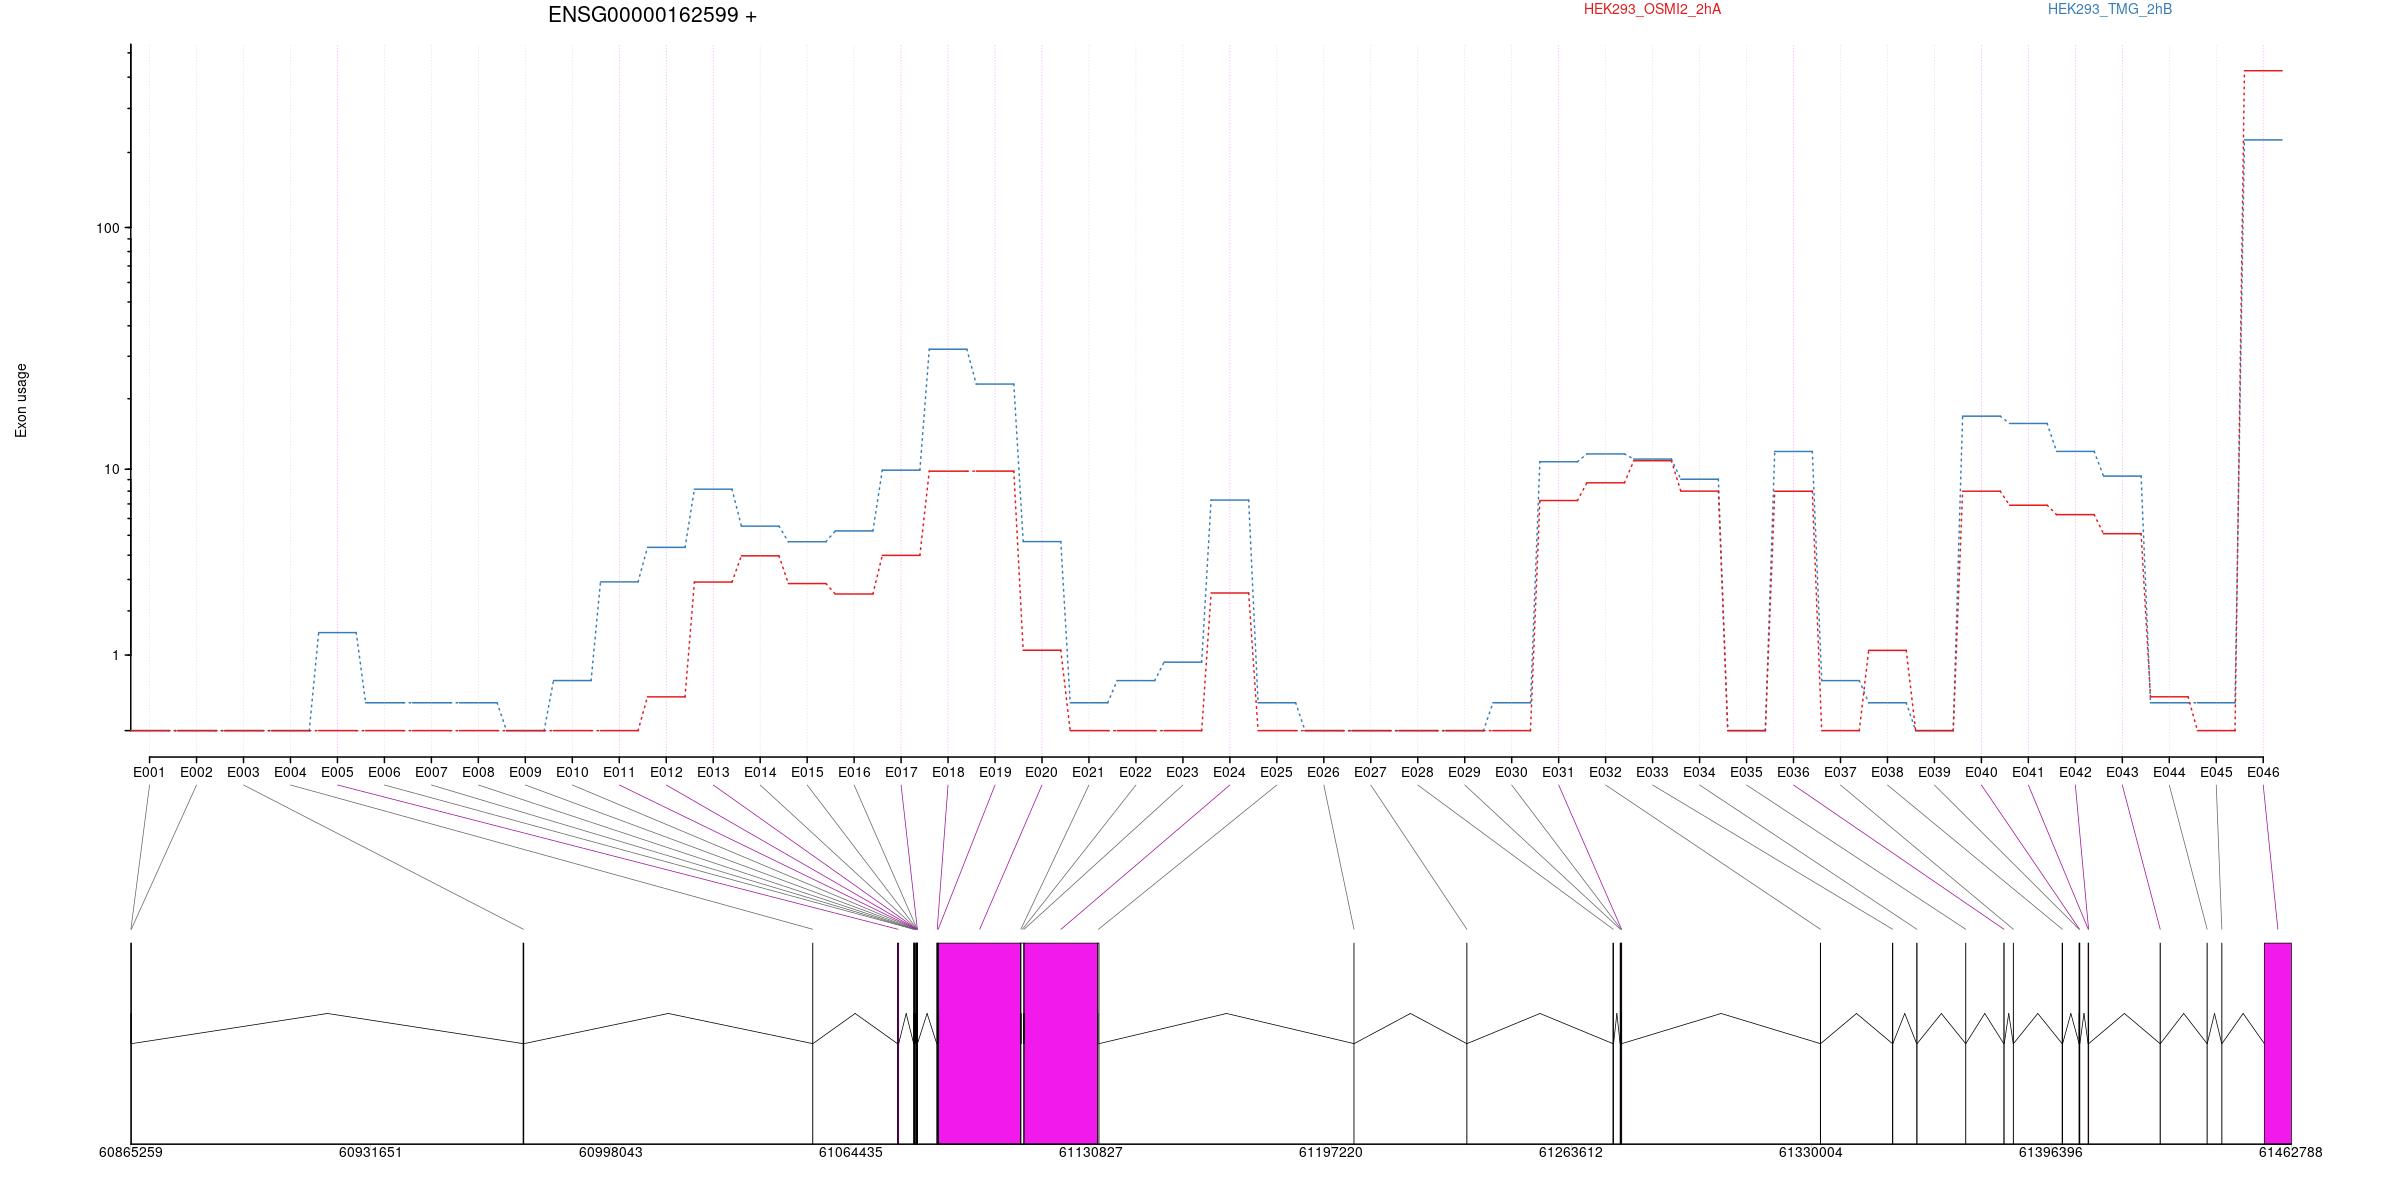Click the red E046 usage segment at top
This screenshot has height=1200, width=2400.
(2263, 71)
